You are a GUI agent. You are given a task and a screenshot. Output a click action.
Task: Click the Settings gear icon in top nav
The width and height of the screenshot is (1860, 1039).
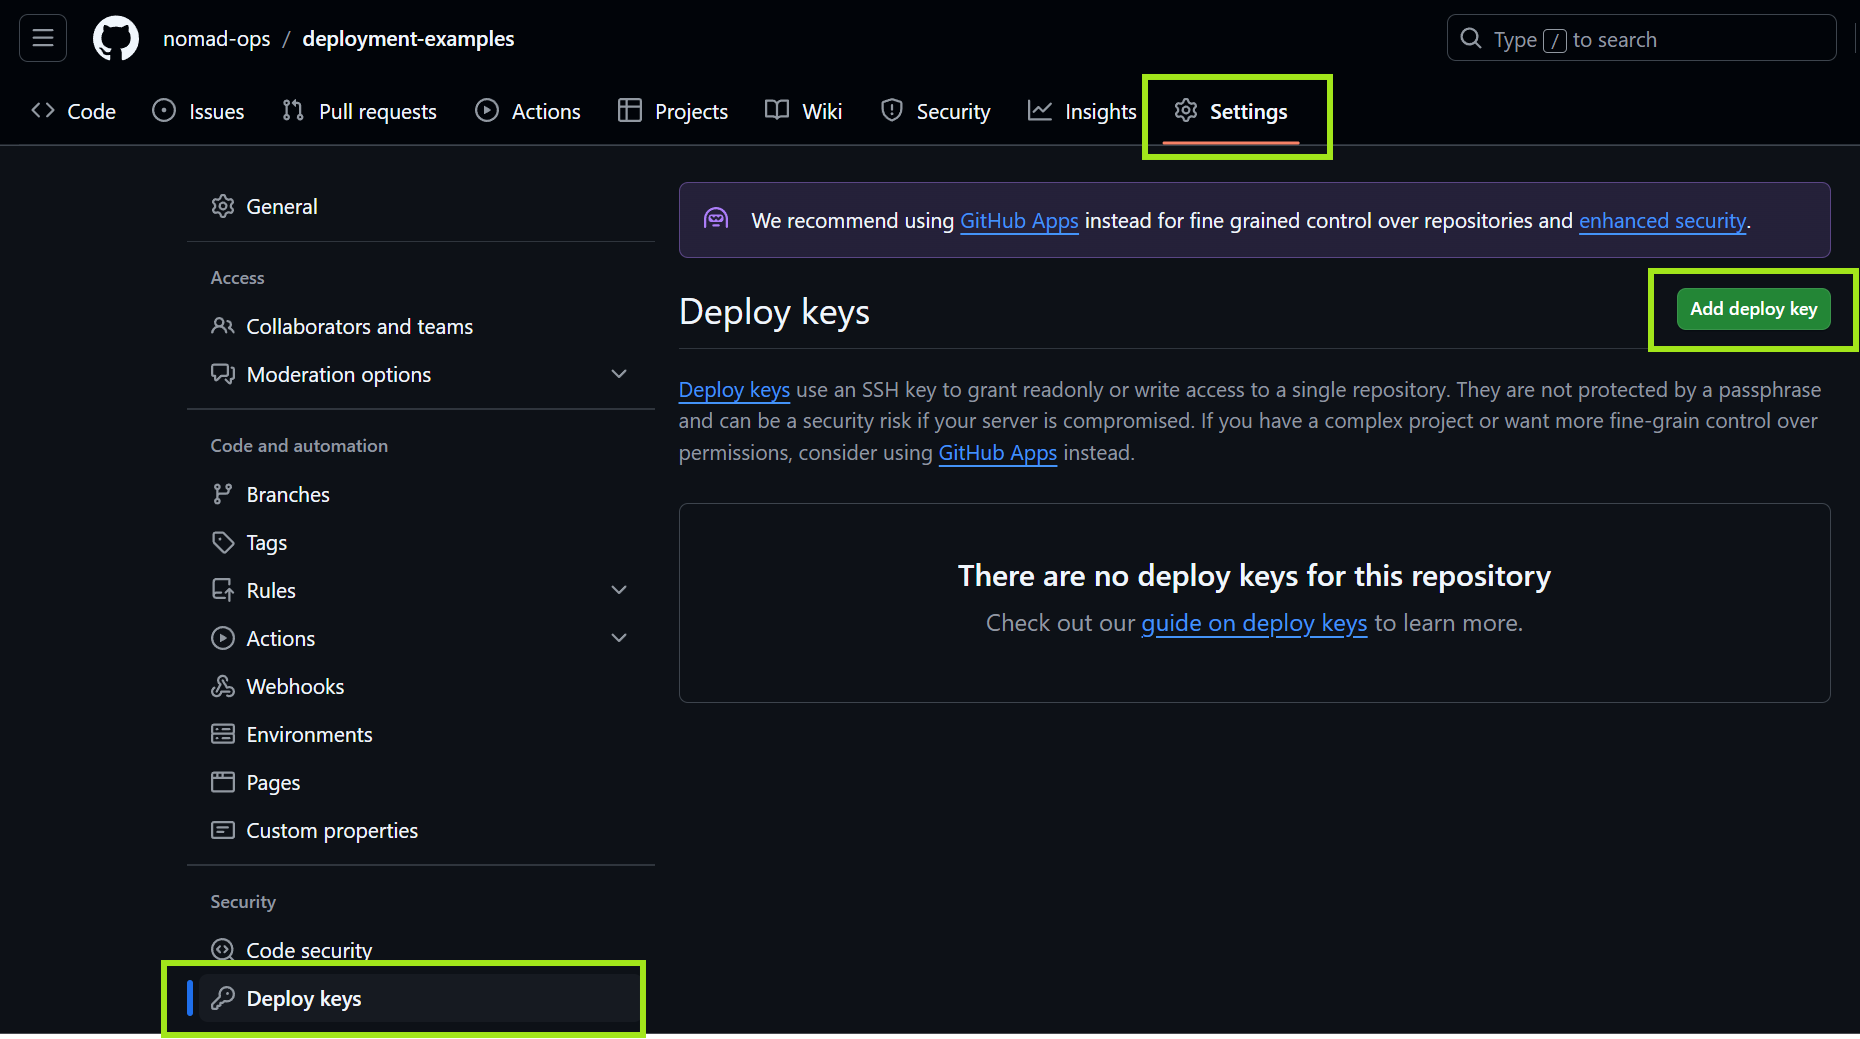click(x=1186, y=110)
